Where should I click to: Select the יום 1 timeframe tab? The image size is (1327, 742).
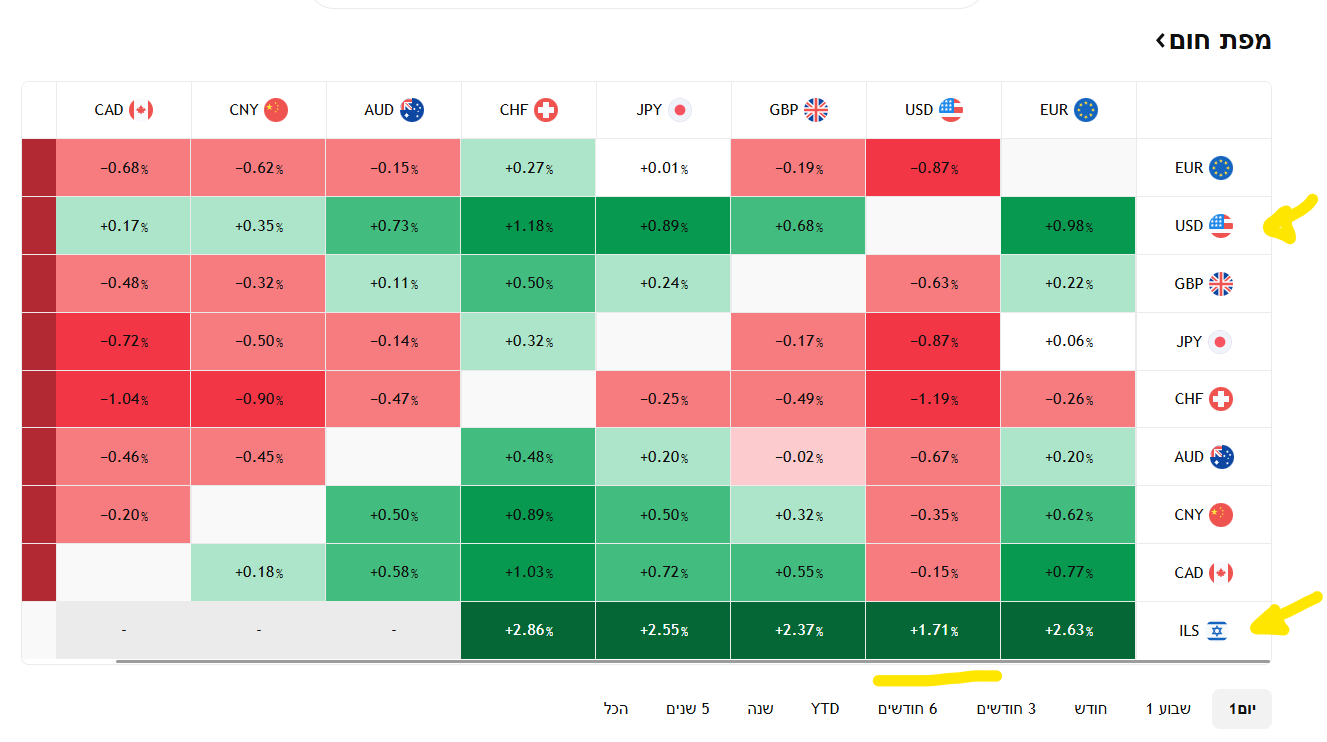pyautogui.click(x=1242, y=709)
